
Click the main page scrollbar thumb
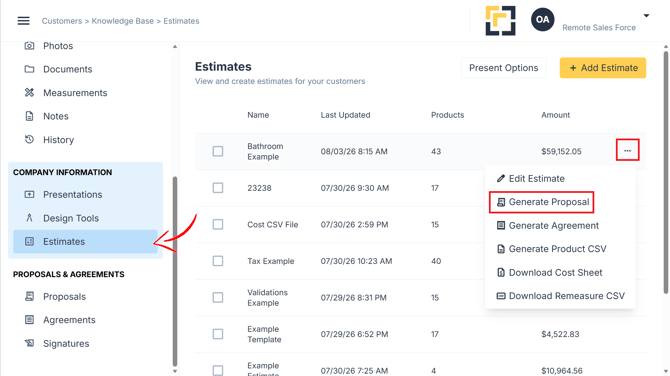666,172
